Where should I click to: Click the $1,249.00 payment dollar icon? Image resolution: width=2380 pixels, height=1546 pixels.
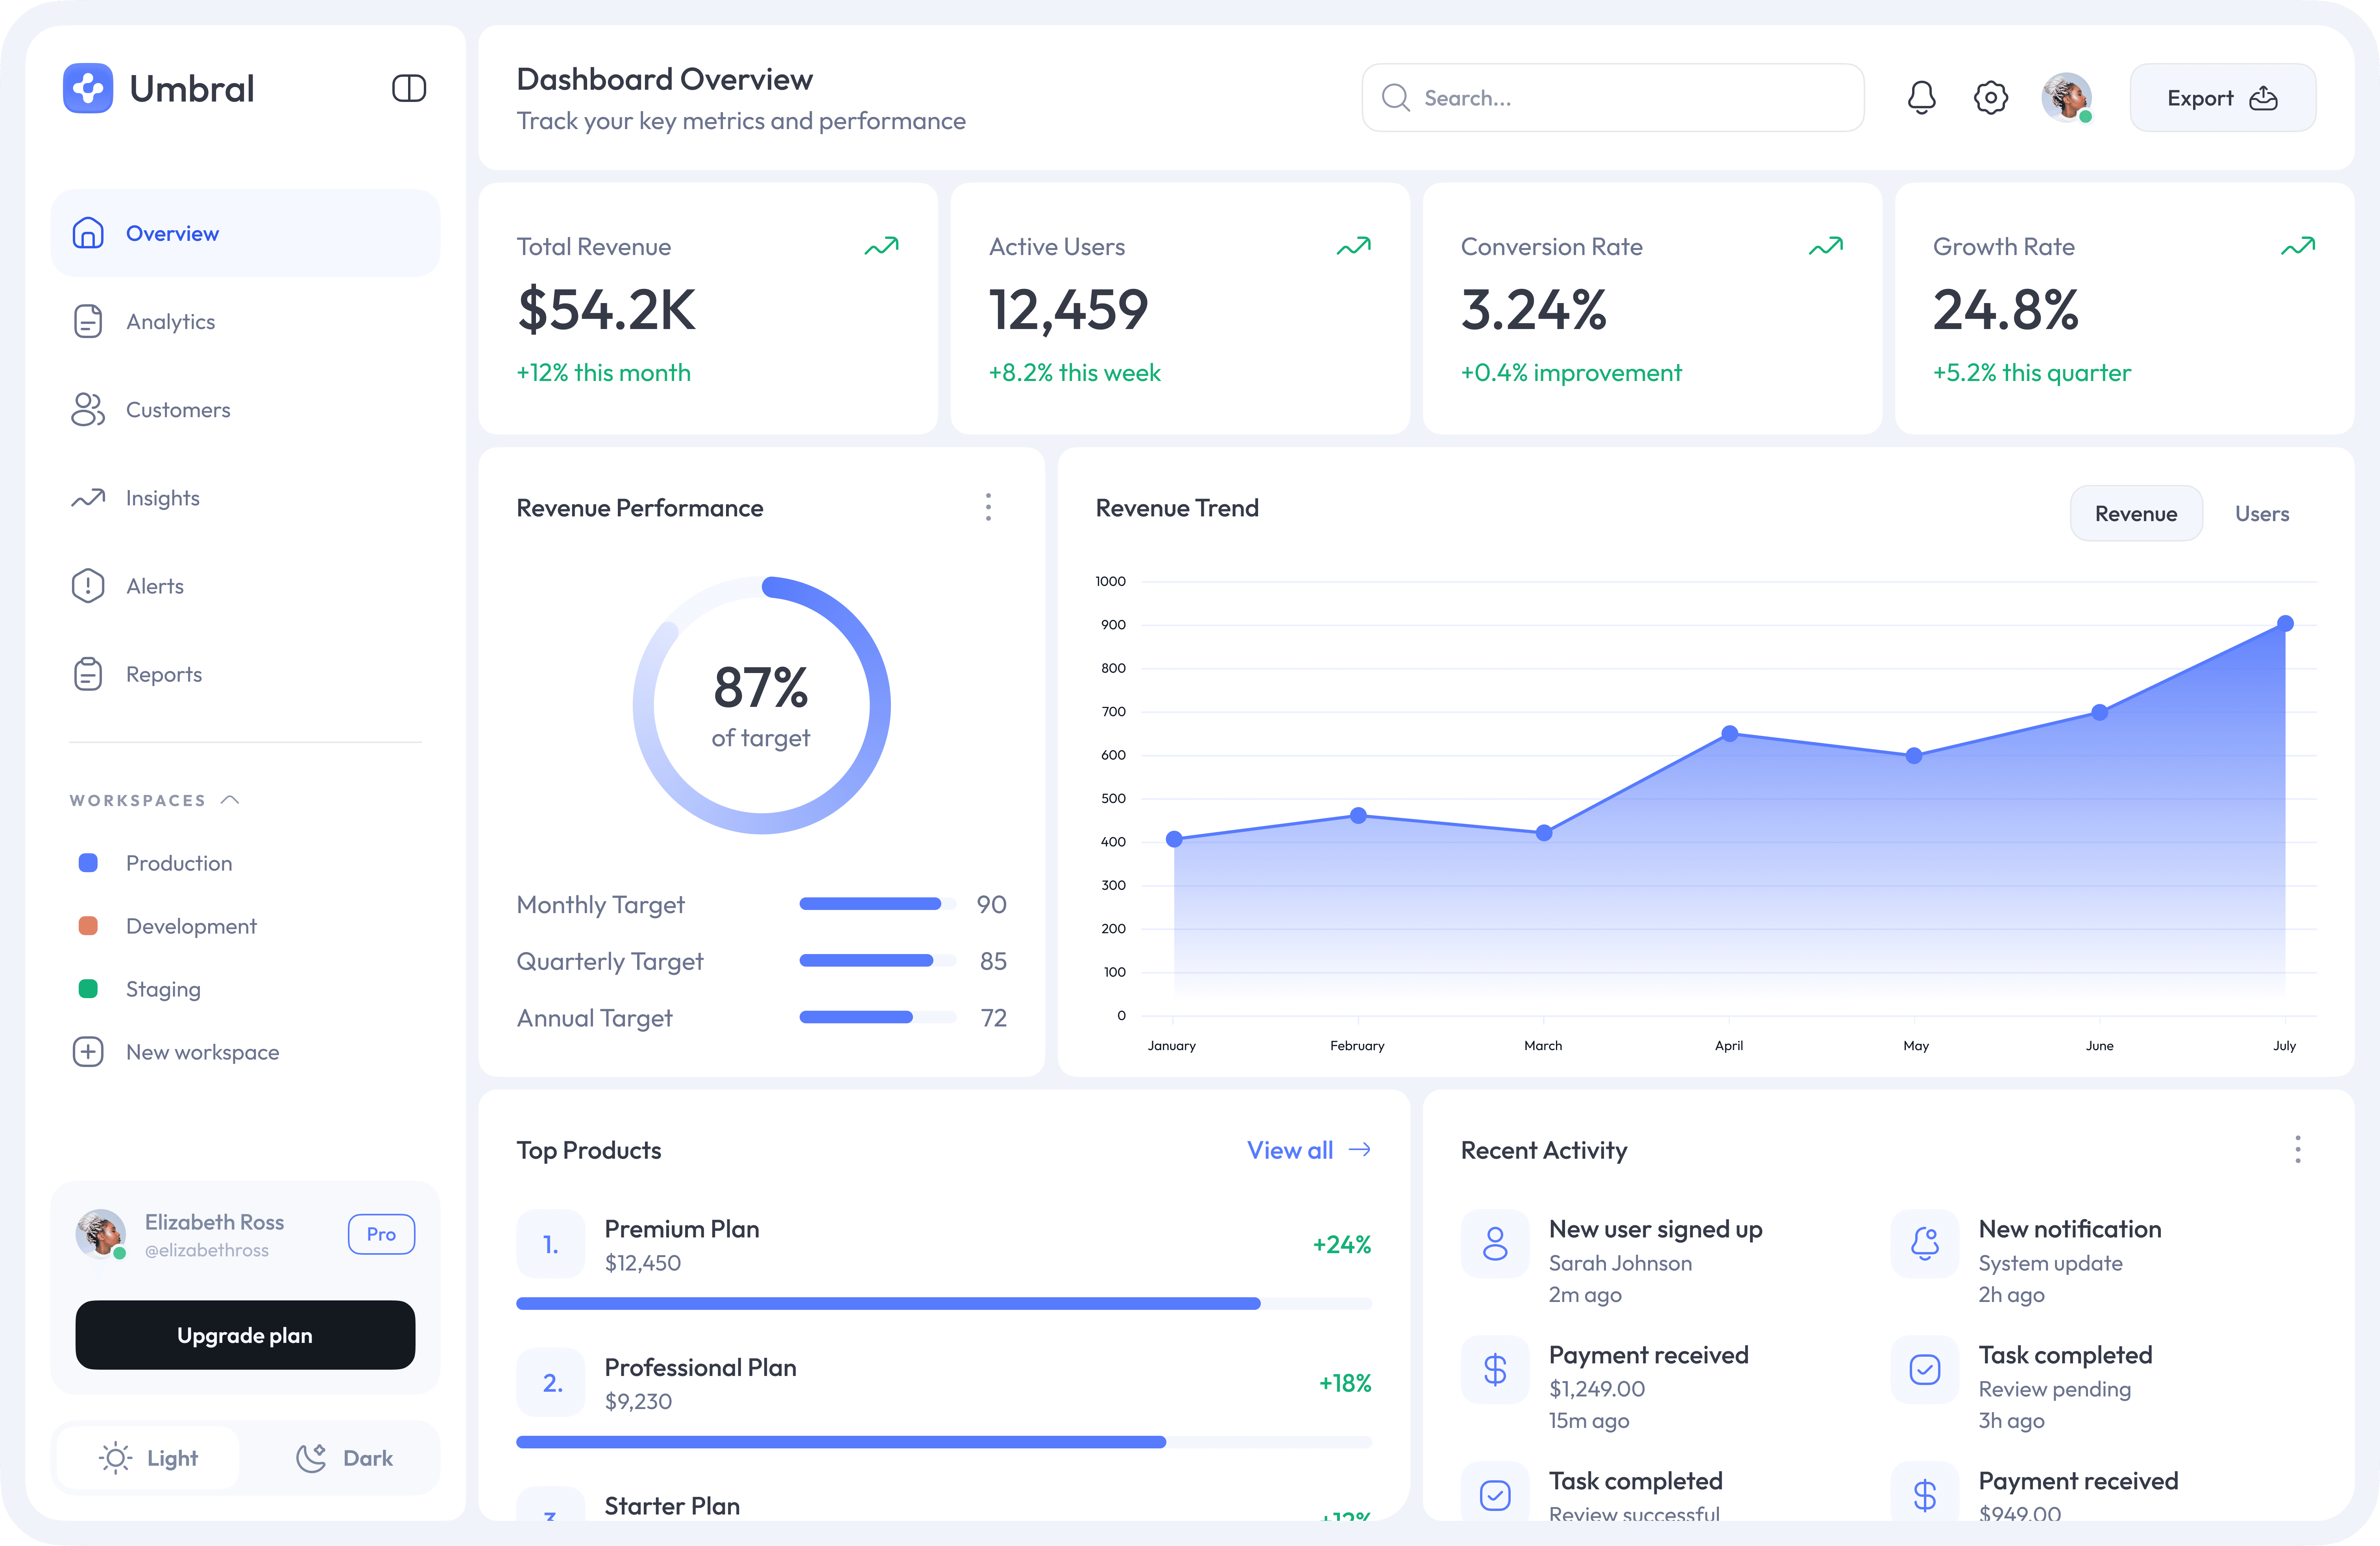coord(1495,1370)
